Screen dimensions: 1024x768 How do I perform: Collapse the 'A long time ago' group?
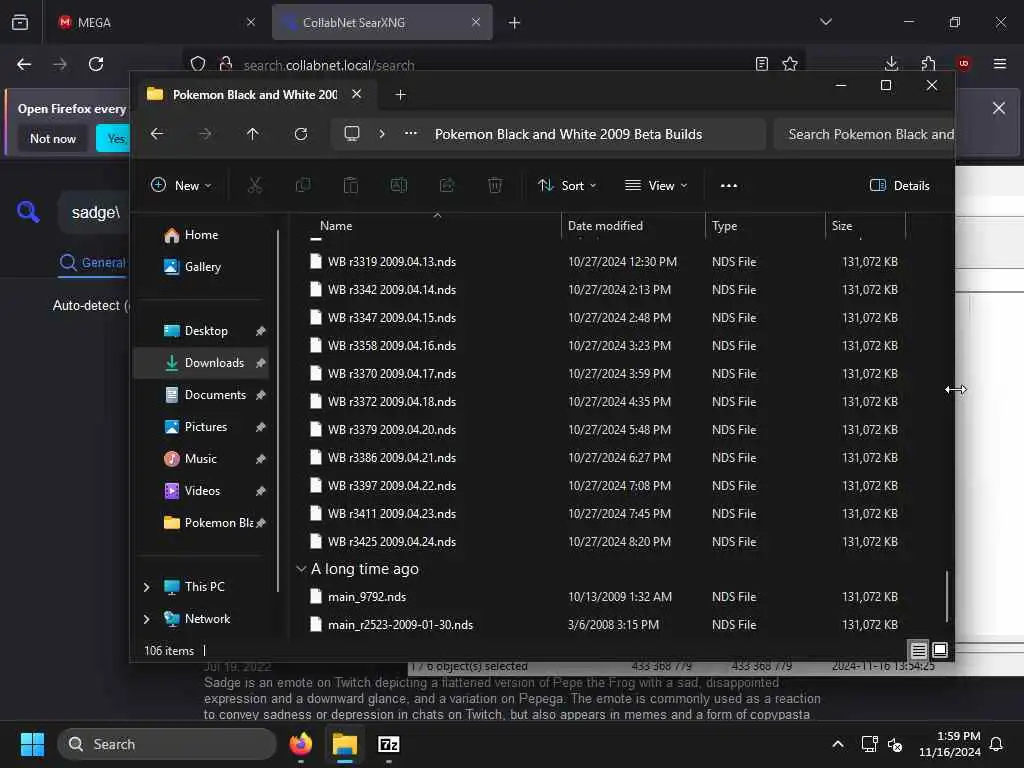point(301,569)
